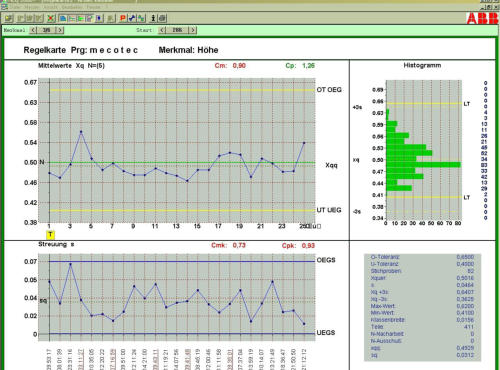Click the grey statistics table panel
Screen dimensions: 500x370
[x=422, y=307]
